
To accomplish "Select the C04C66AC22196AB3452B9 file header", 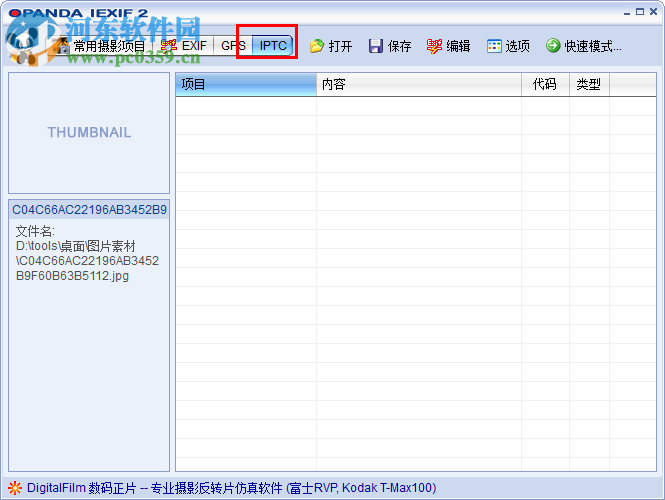I will [x=89, y=209].
